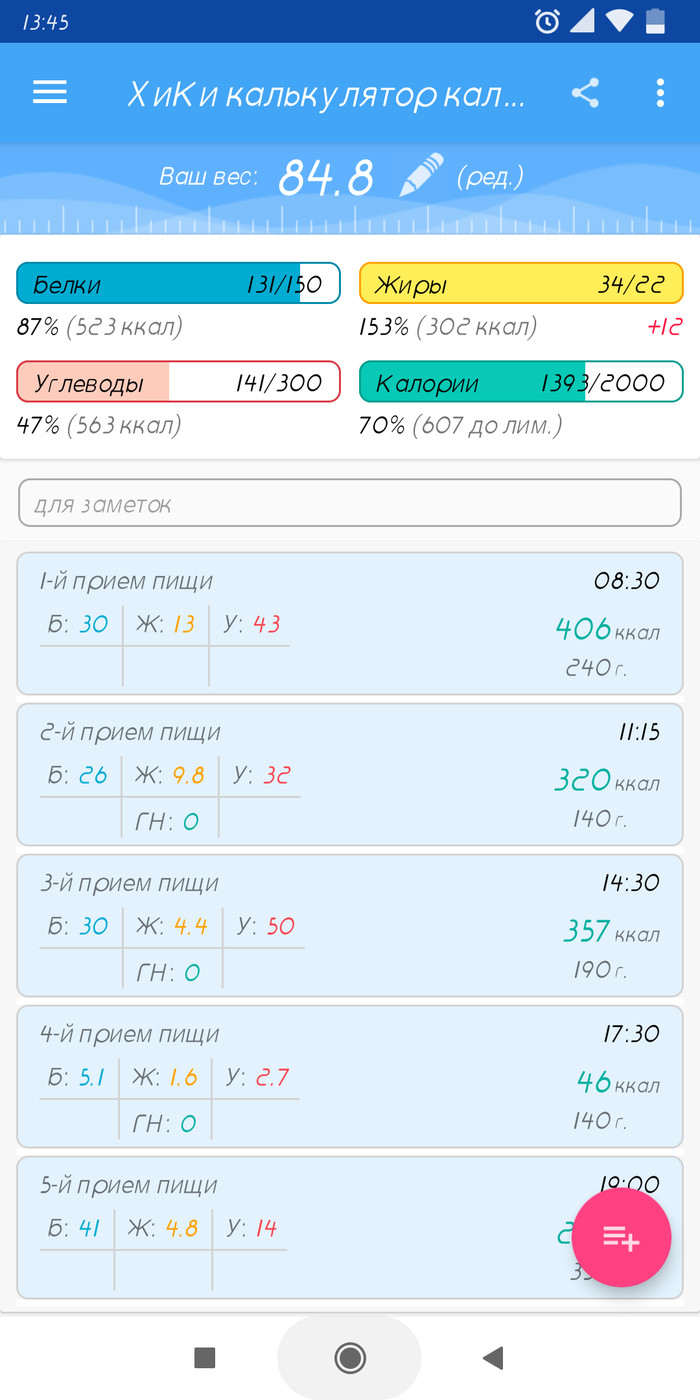Viewport: 700px width, 1400px height.
Task: Tap the Жиры fat progress bar
Action: [521, 284]
